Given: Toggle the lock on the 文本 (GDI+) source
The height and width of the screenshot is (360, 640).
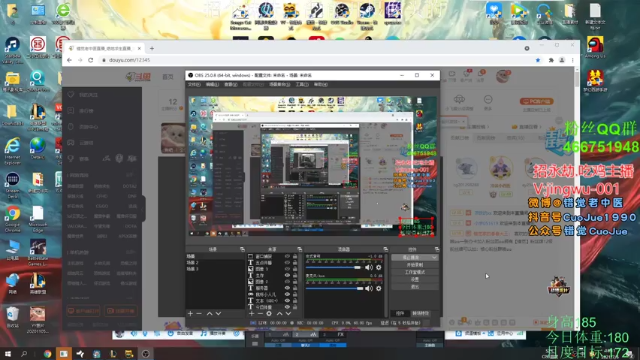Looking at the screenshot, I should click(295, 301).
